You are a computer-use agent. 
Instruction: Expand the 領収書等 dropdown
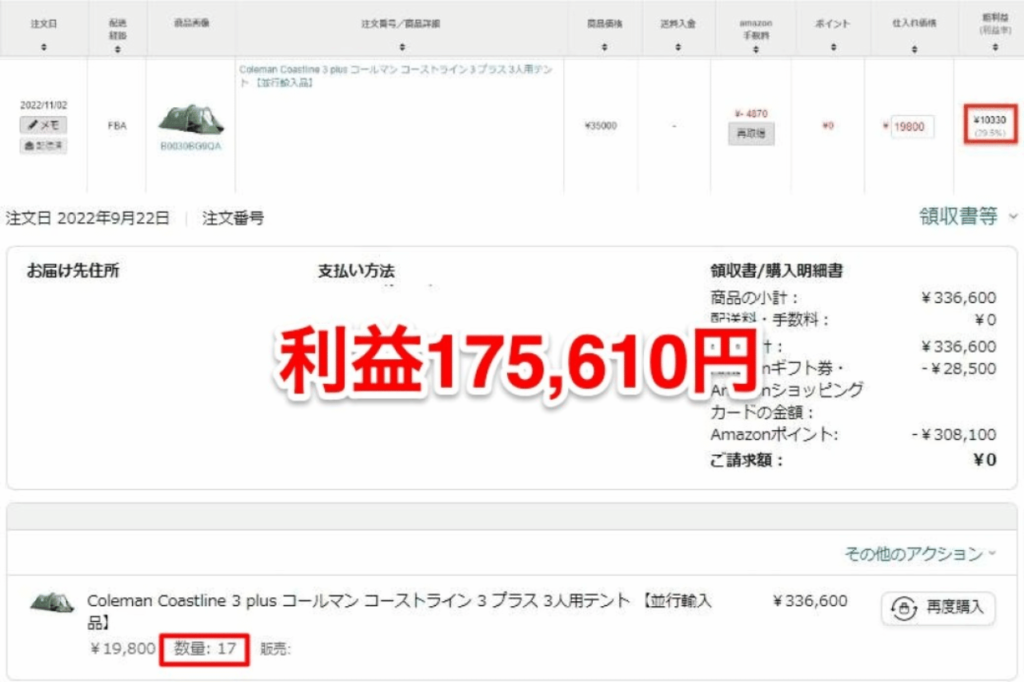pyautogui.click(x=968, y=216)
